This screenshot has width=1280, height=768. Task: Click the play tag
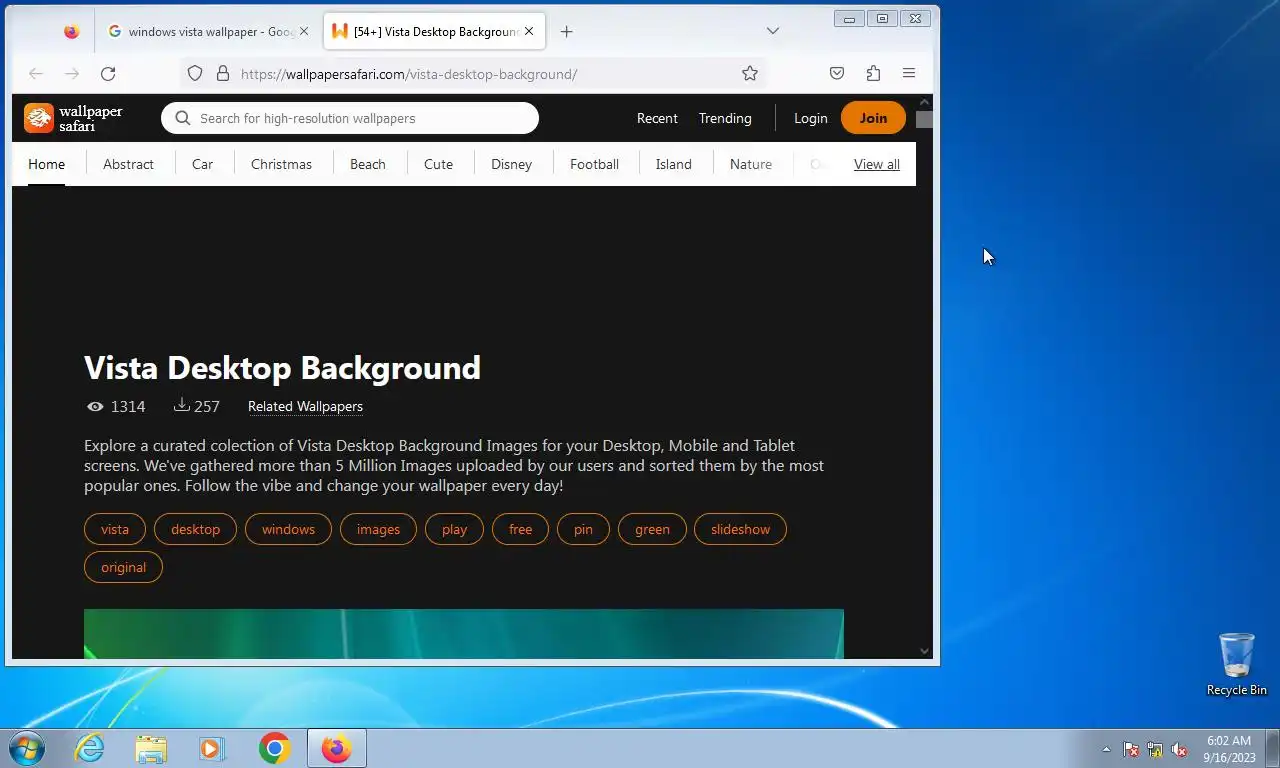454,529
